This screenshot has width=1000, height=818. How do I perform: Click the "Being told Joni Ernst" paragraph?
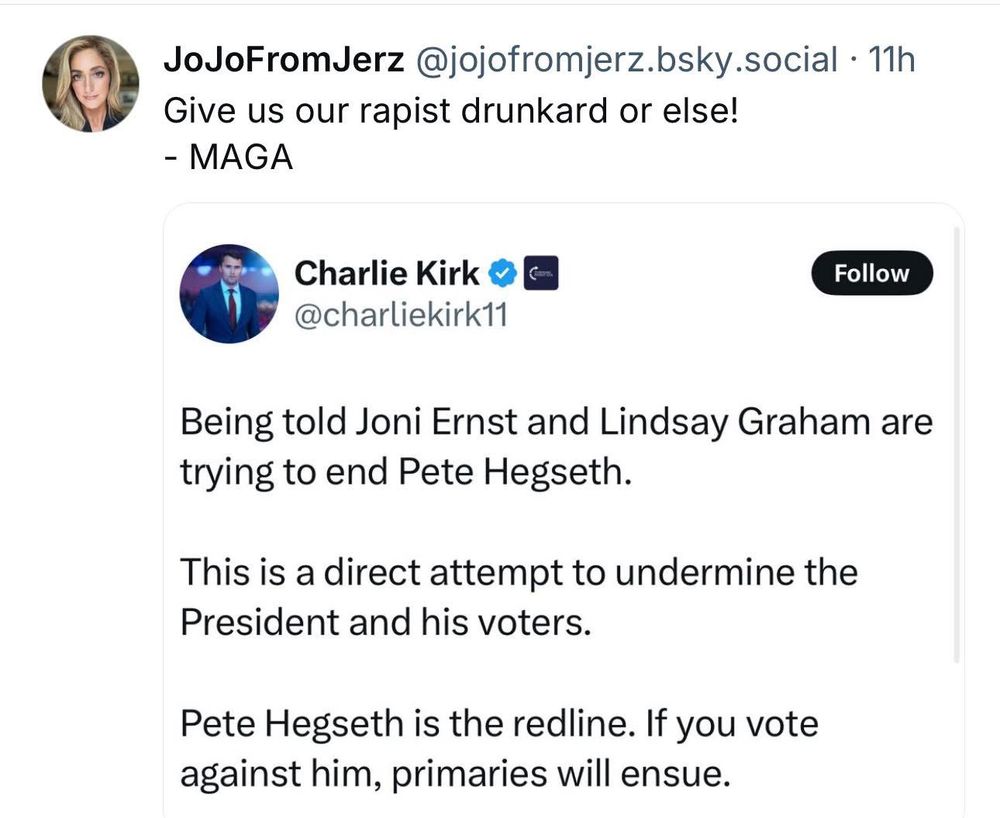click(x=555, y=445)
